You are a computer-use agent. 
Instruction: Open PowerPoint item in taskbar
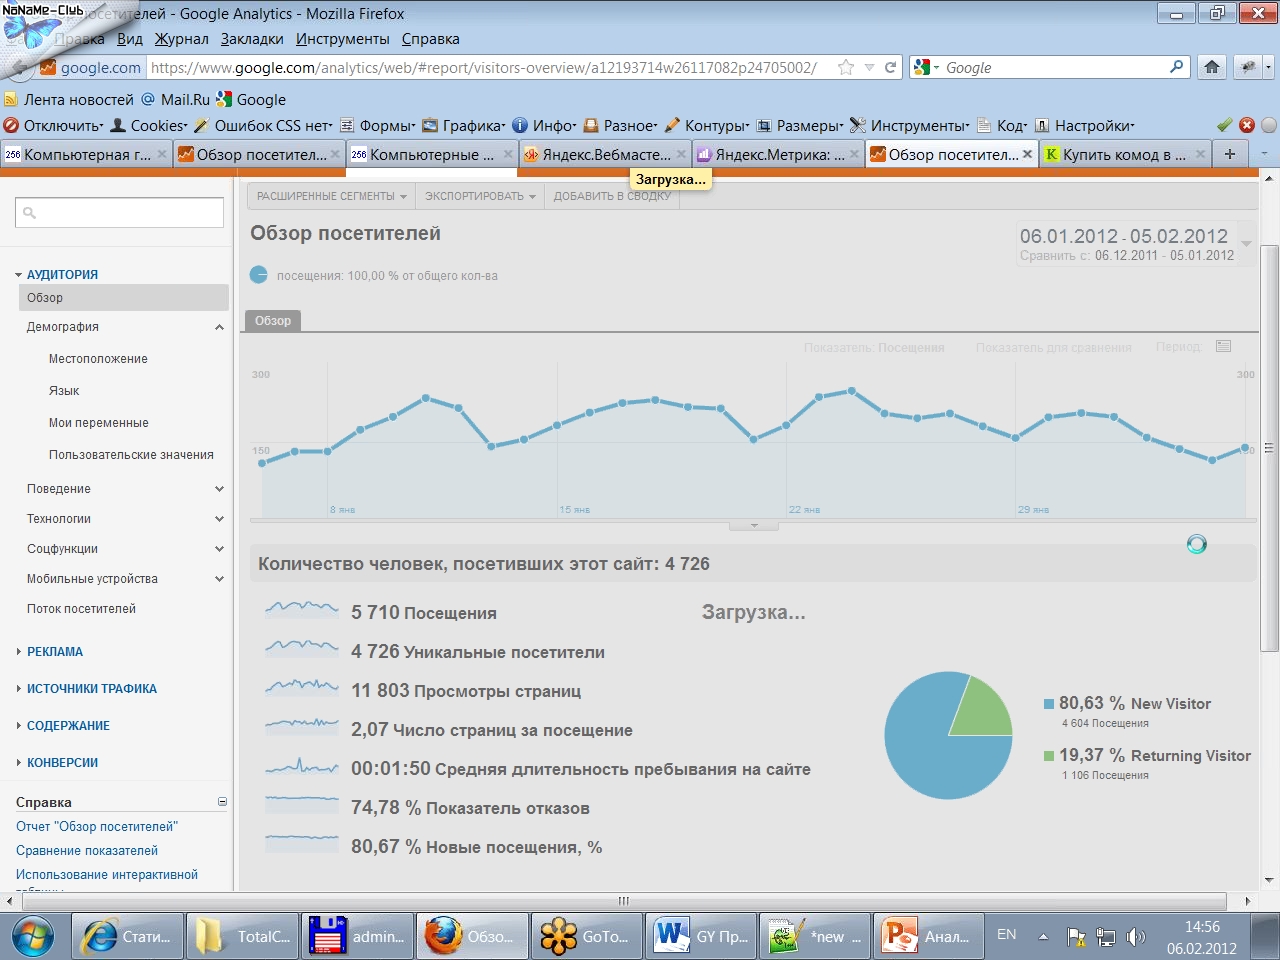point(928,936)
